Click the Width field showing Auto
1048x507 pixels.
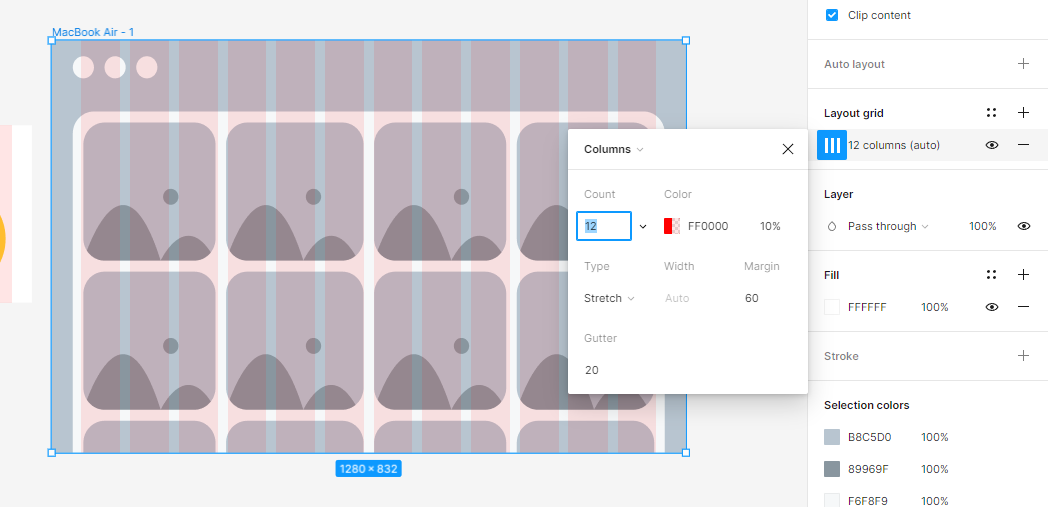677,299
